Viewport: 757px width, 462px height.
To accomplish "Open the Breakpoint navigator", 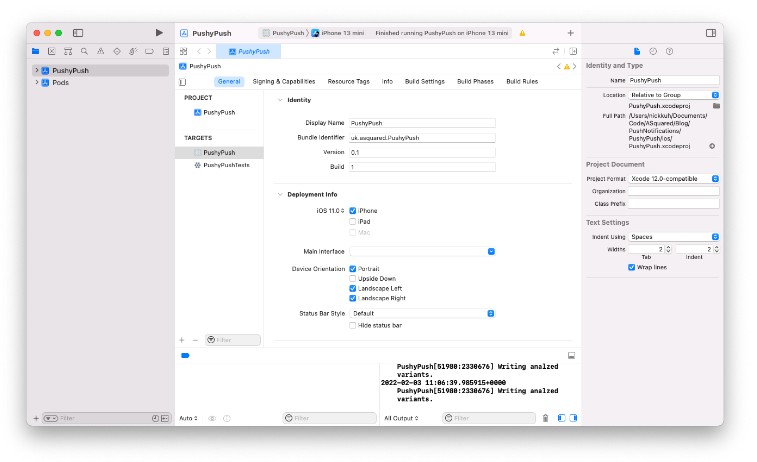I will click(149, 51).
